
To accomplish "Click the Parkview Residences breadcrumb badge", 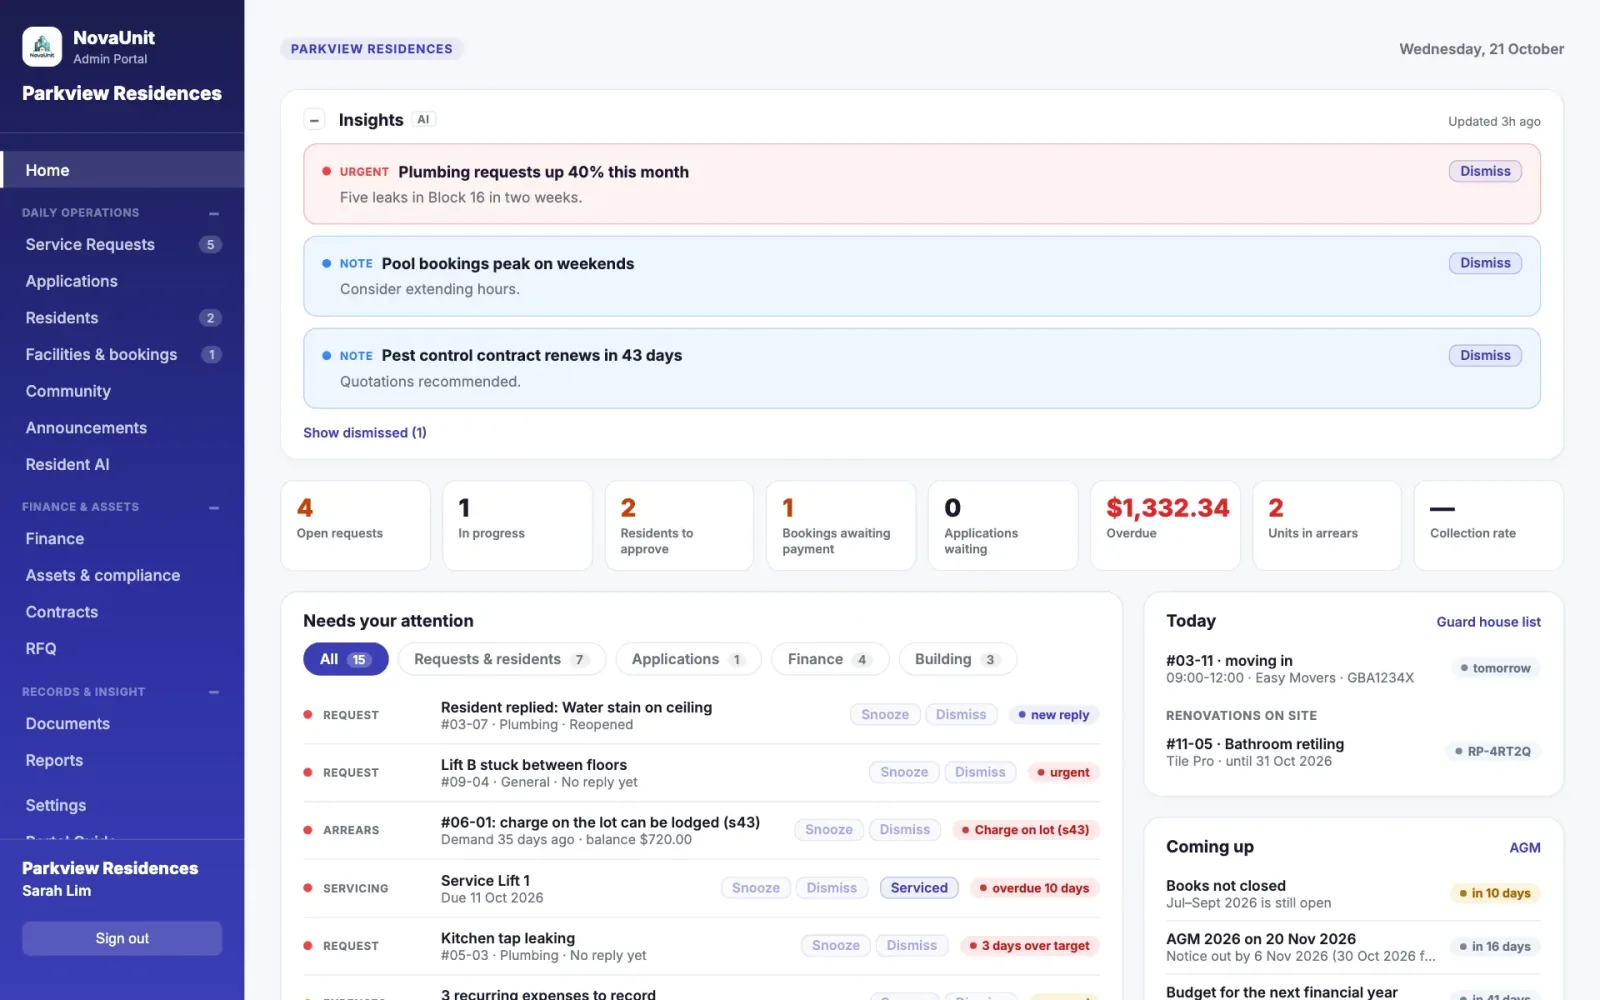I will pos(372,49).
